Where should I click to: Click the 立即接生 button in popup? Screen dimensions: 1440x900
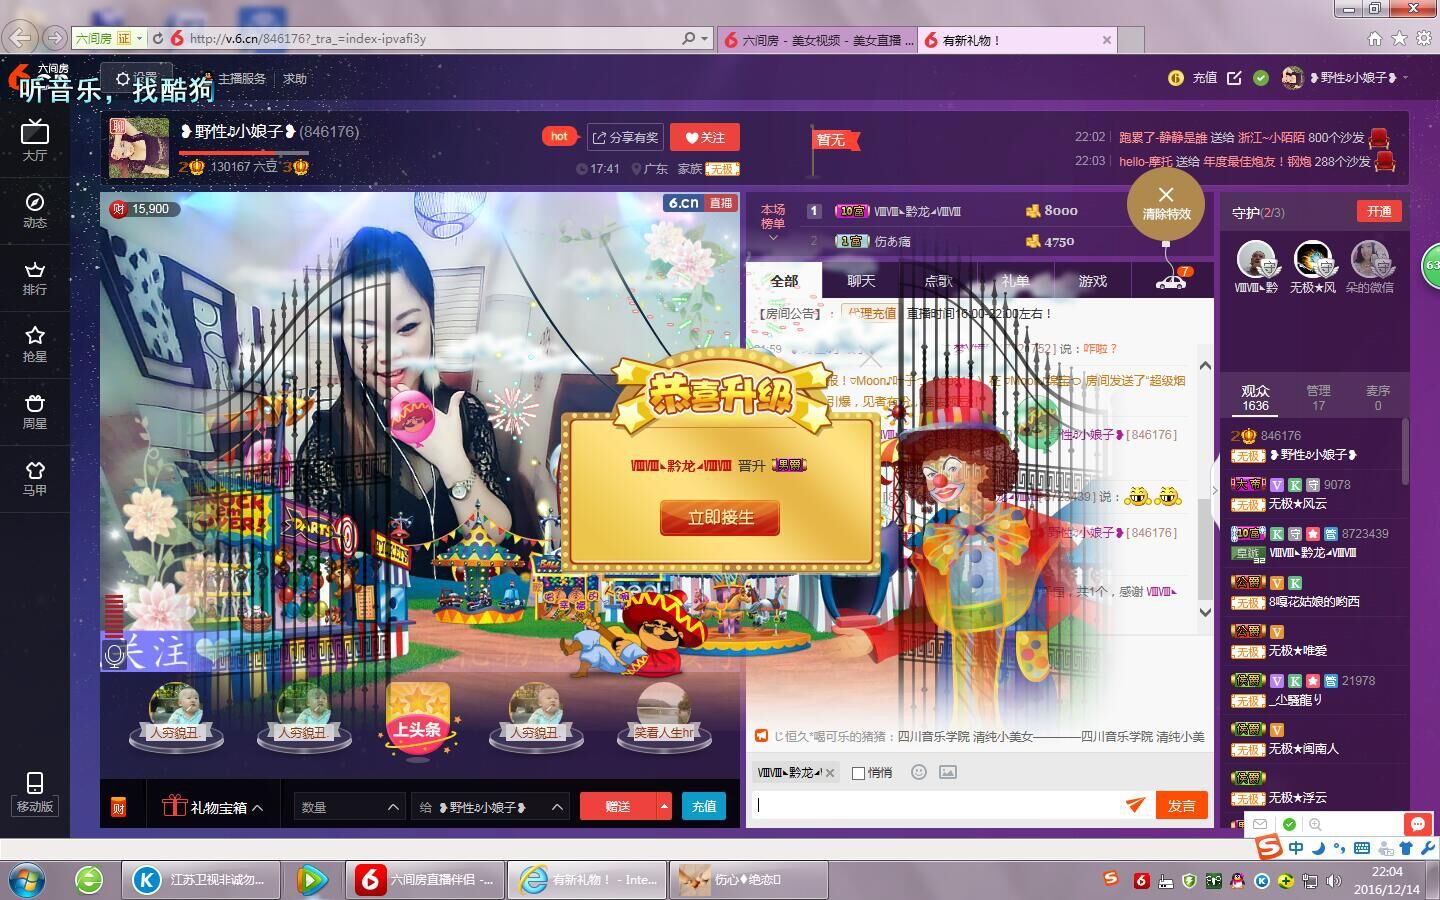click(720, 517)
